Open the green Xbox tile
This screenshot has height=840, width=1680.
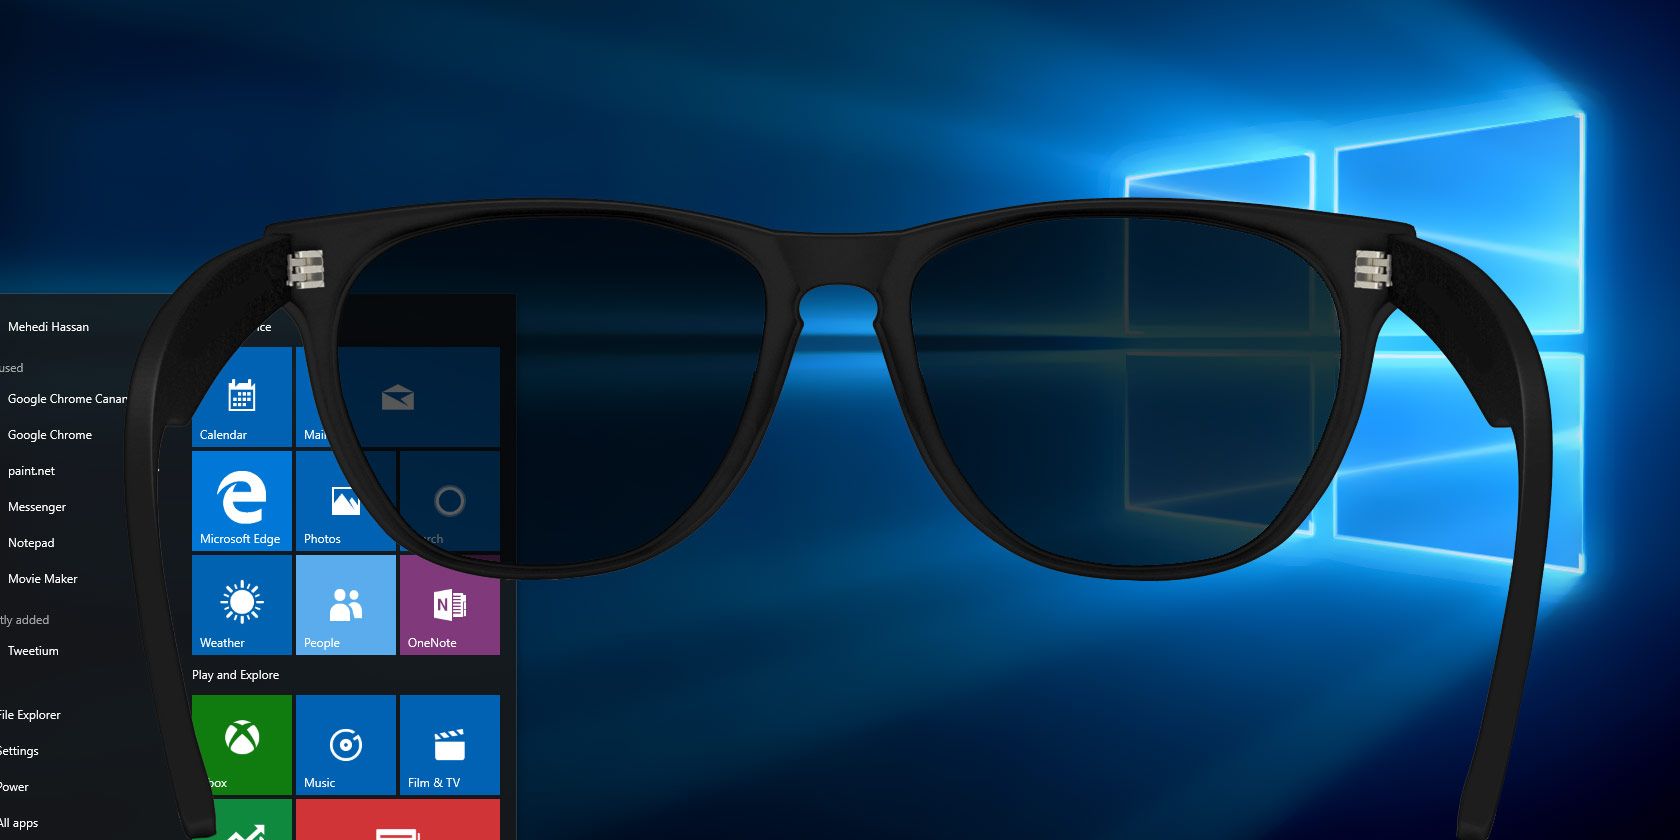[242, 745]
